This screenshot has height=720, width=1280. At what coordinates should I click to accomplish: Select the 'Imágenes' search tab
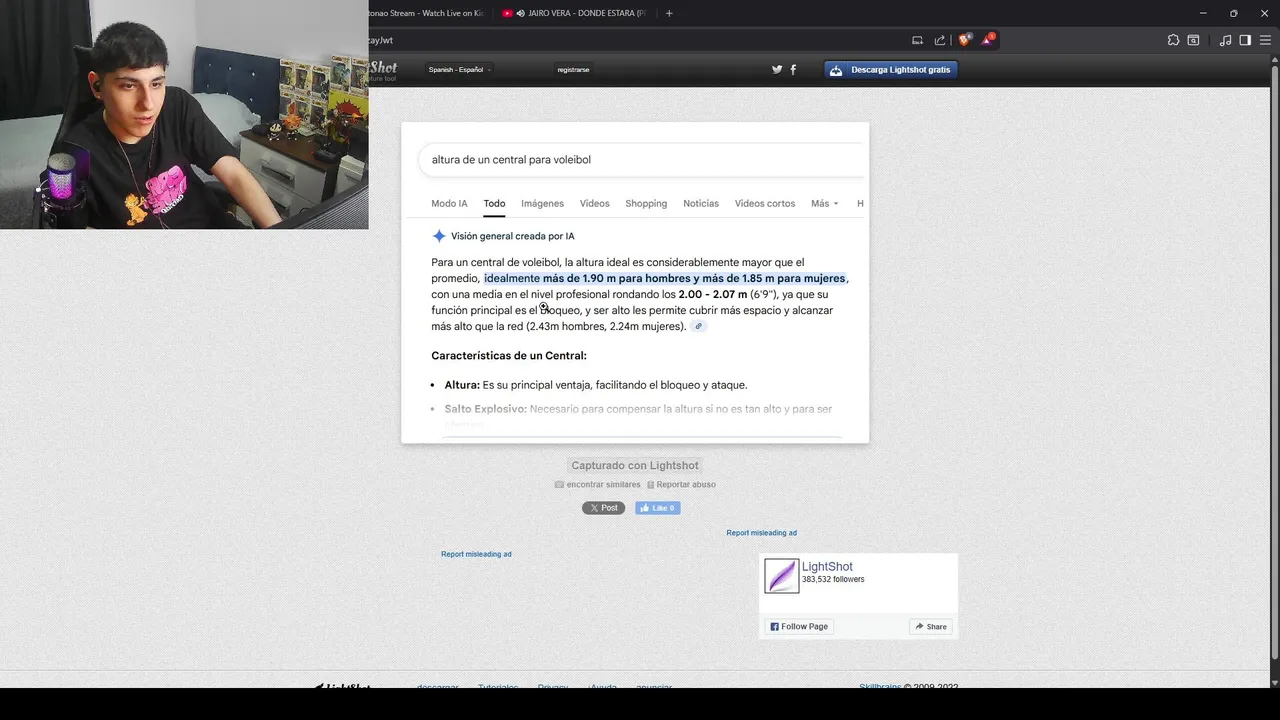point(542,203)
